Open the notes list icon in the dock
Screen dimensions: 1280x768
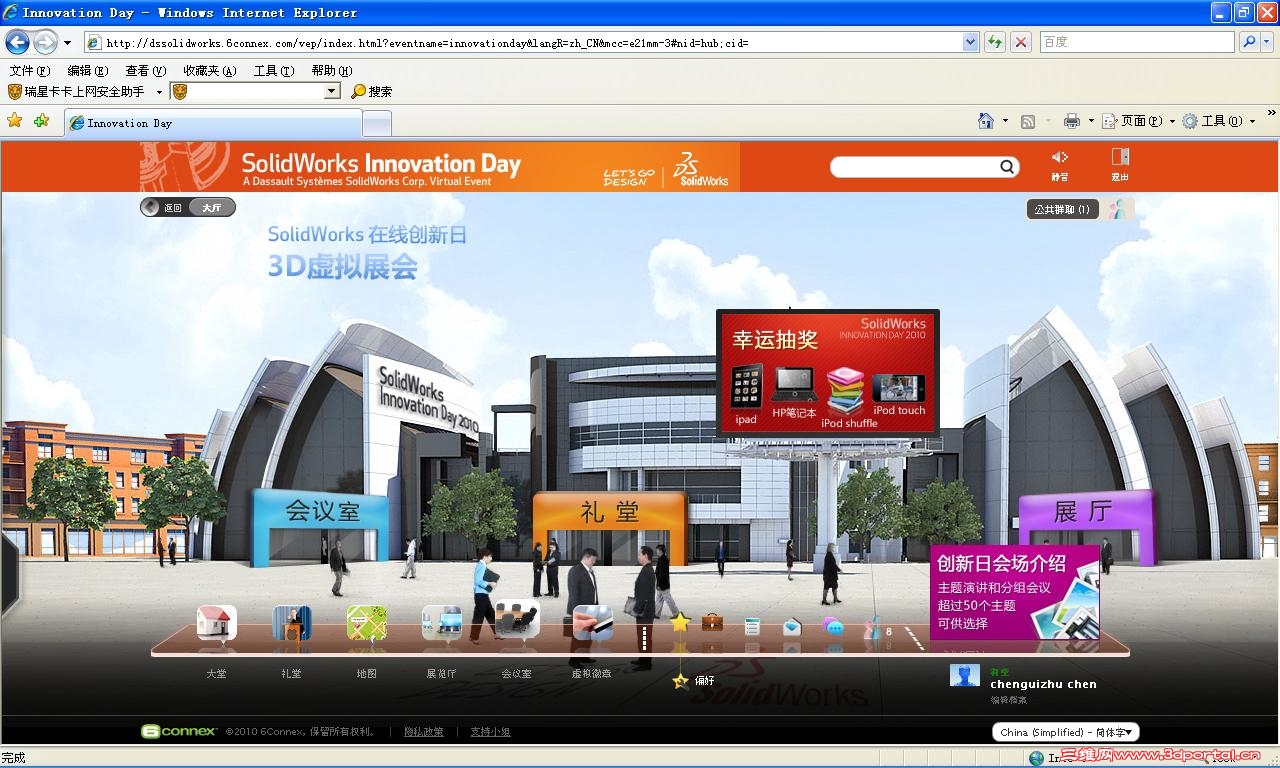click(x=753, y=627)
